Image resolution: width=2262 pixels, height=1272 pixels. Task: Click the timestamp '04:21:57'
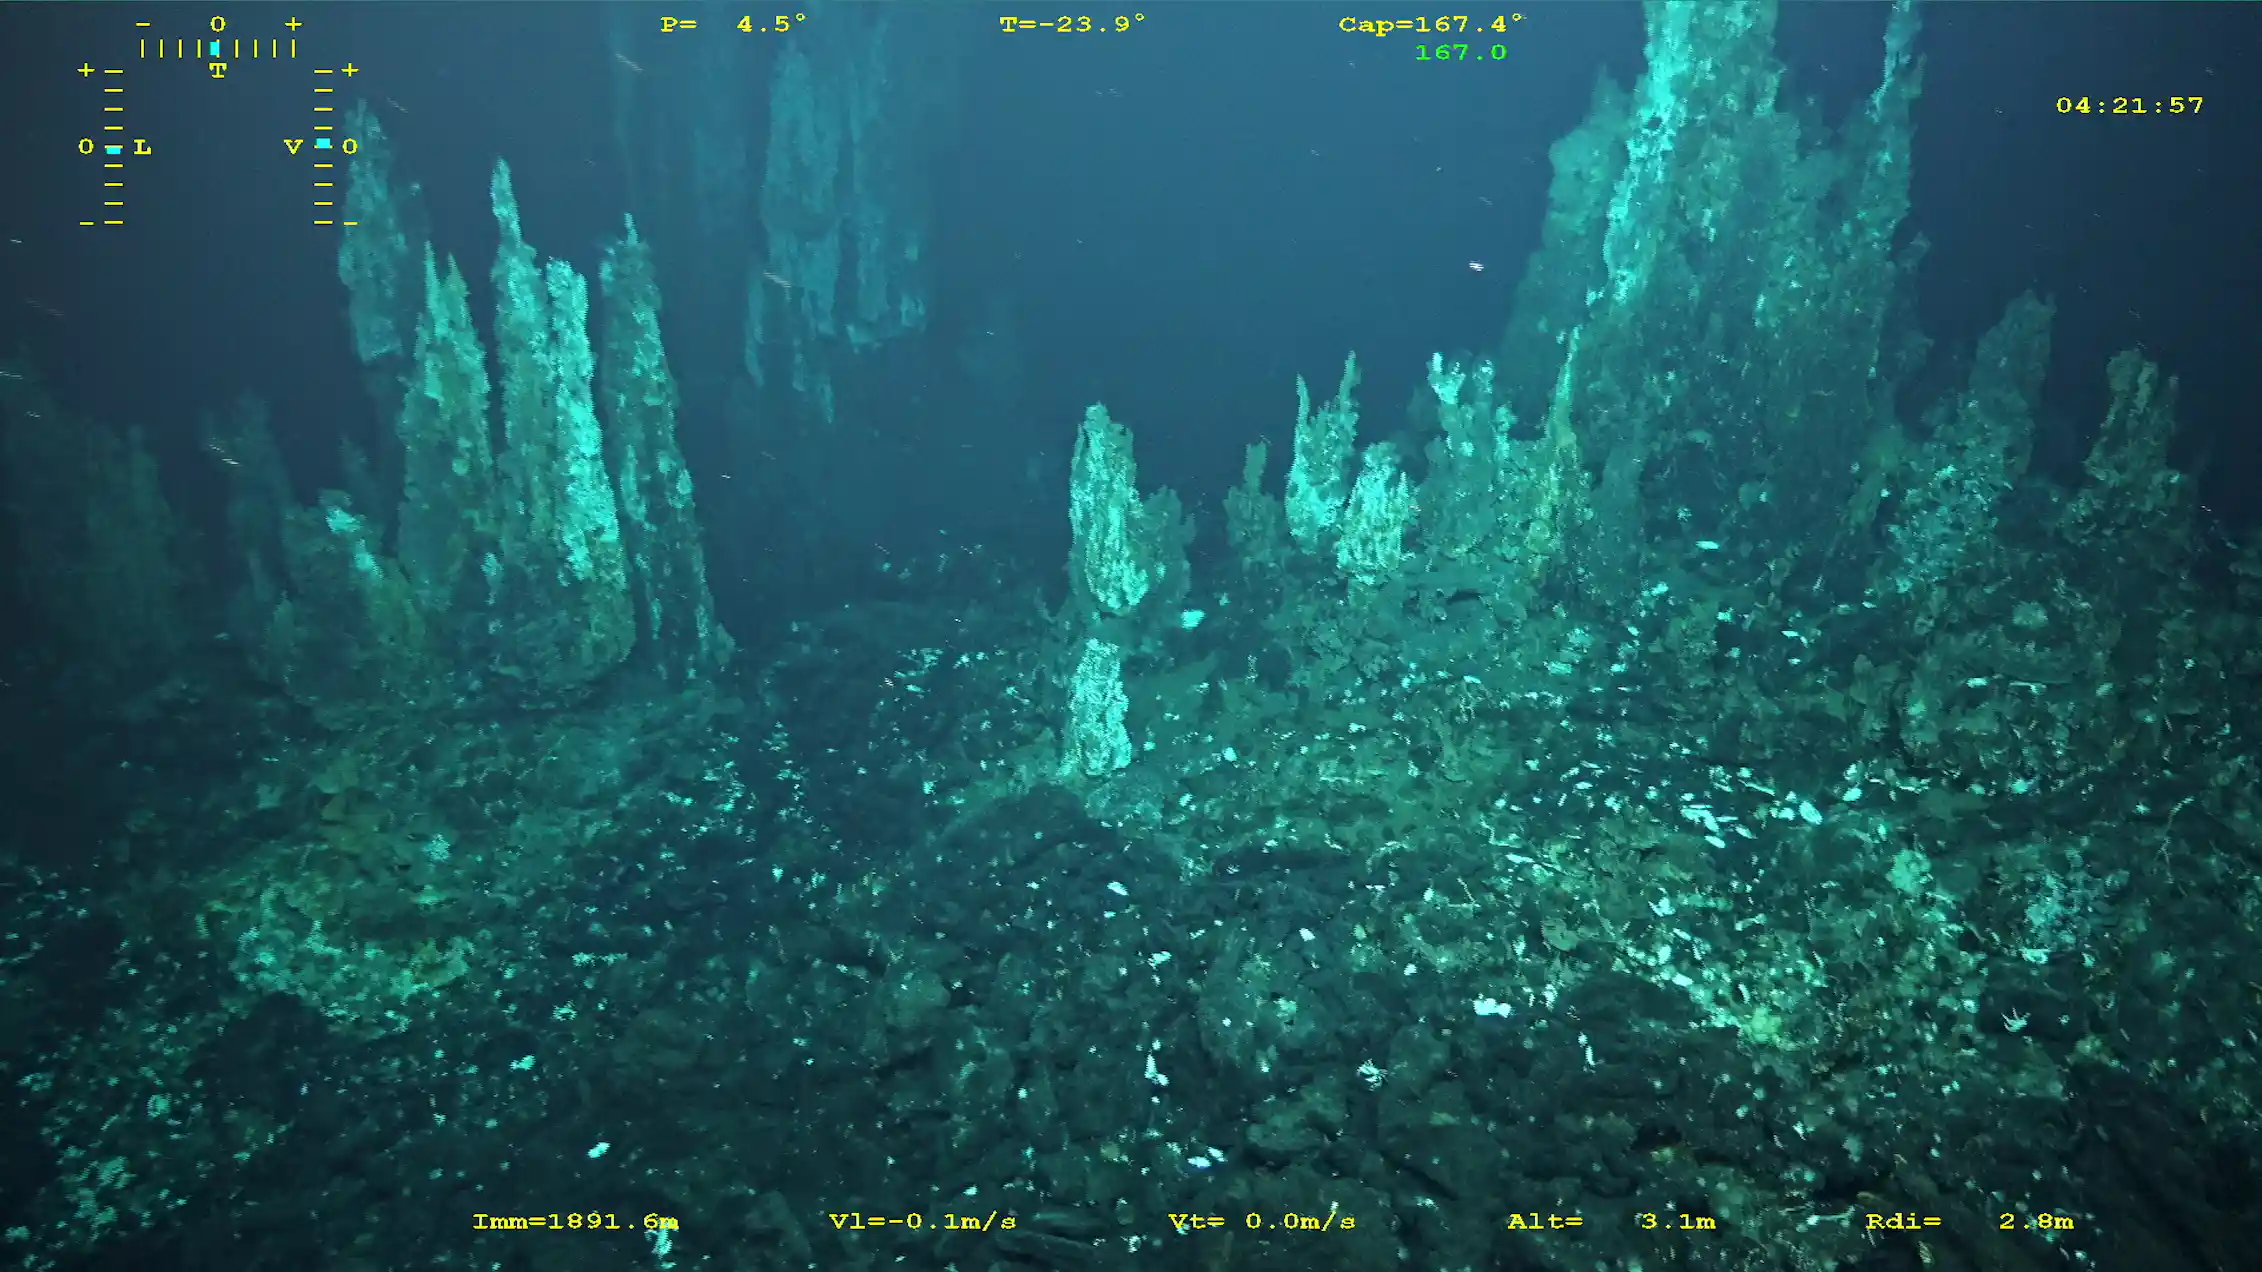pos(2130,105)
